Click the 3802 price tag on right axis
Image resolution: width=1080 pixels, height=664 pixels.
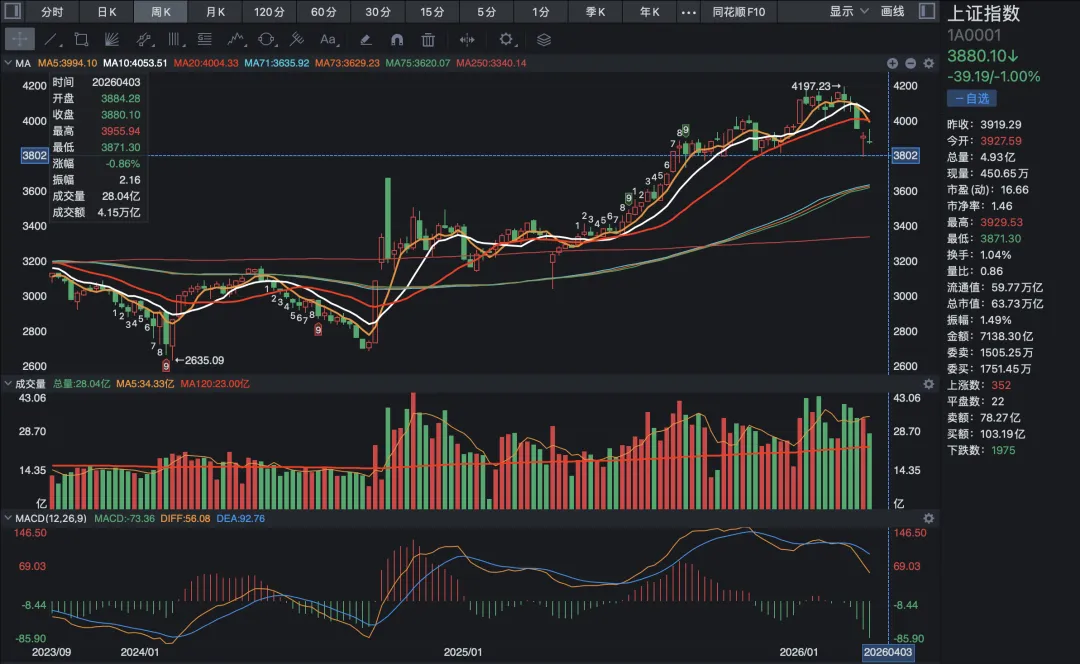905,156
